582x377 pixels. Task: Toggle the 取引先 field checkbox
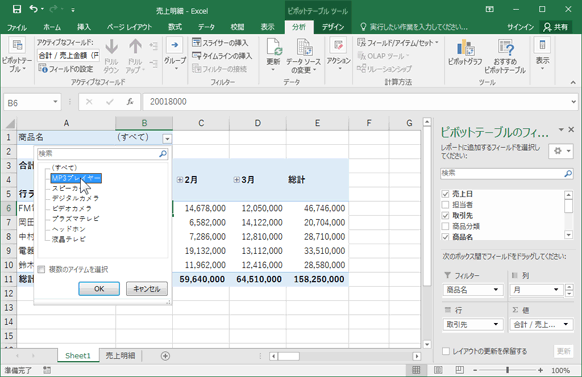point(445,215)
